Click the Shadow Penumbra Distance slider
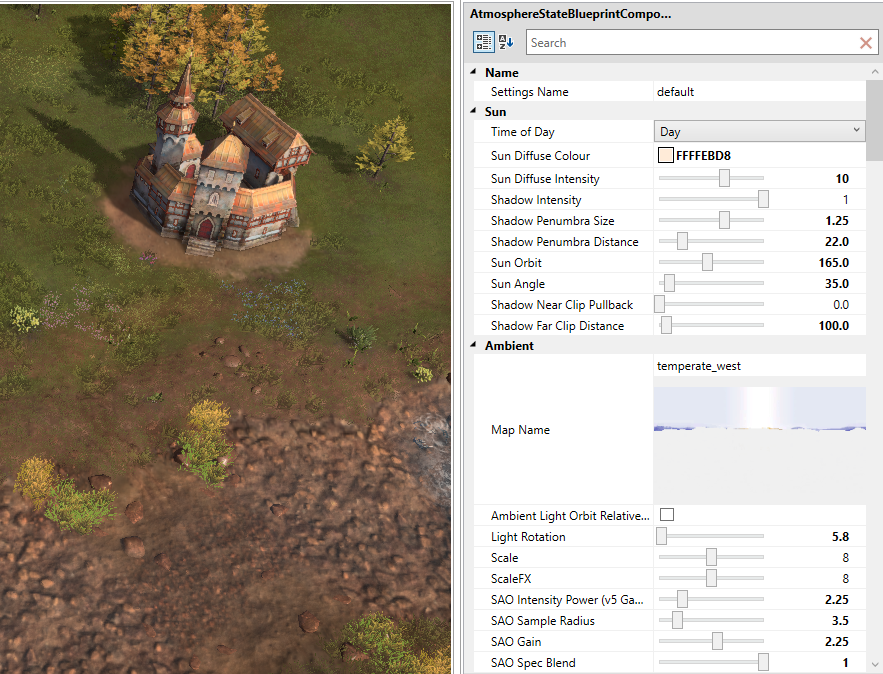 711,241
